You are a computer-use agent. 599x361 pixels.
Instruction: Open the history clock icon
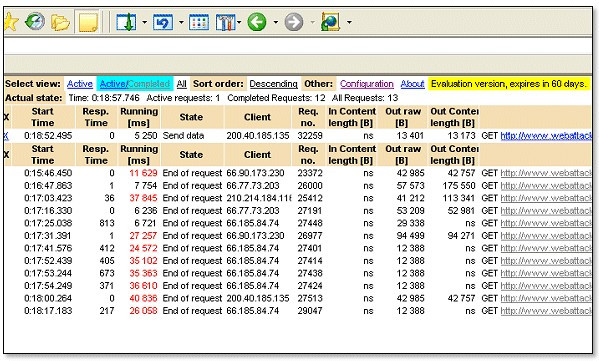tap(35, 21)
